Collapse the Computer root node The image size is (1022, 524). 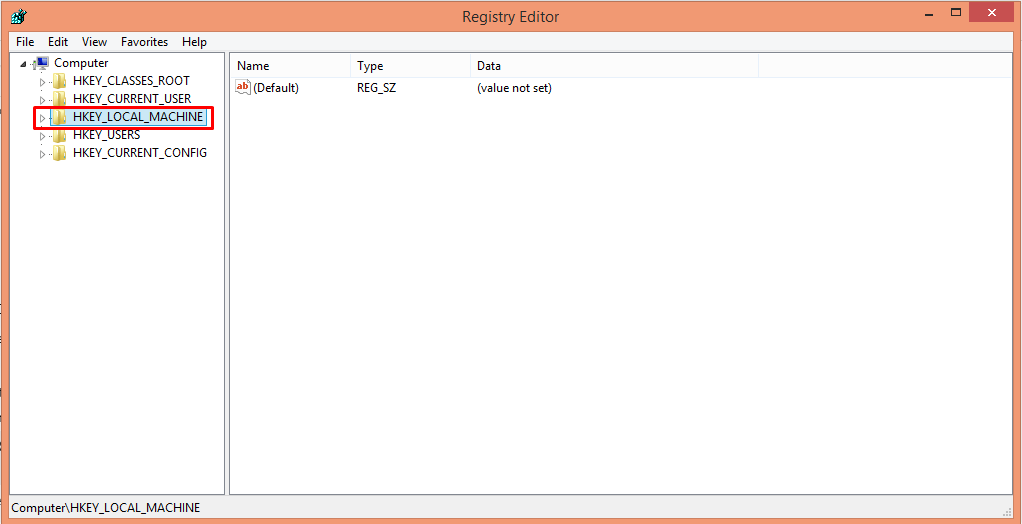[23, 64]
